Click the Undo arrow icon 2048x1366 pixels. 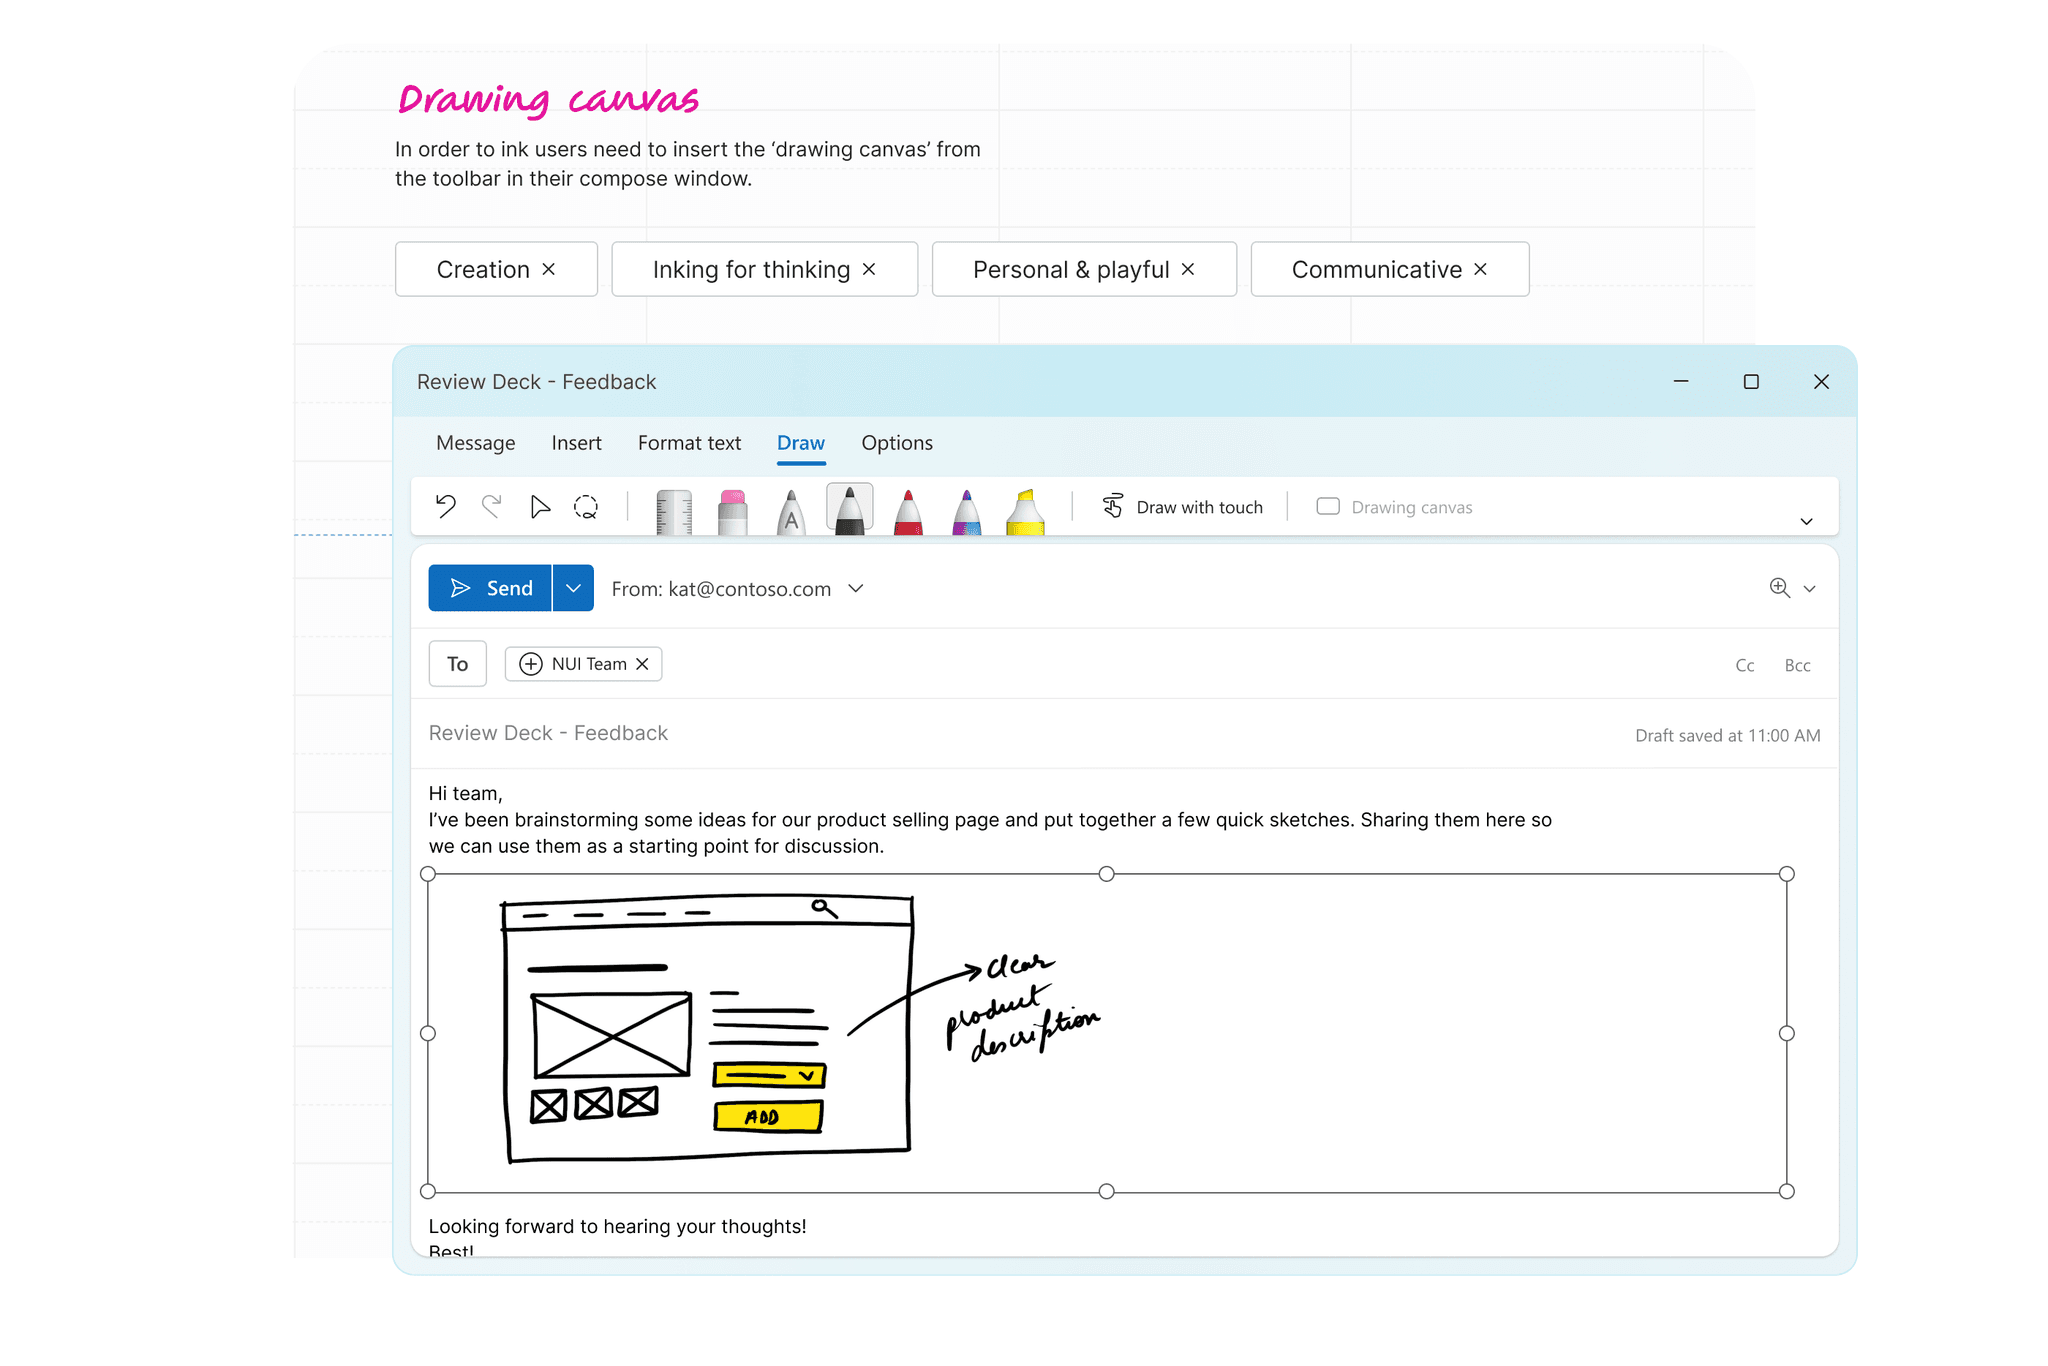tap(446, 506)
